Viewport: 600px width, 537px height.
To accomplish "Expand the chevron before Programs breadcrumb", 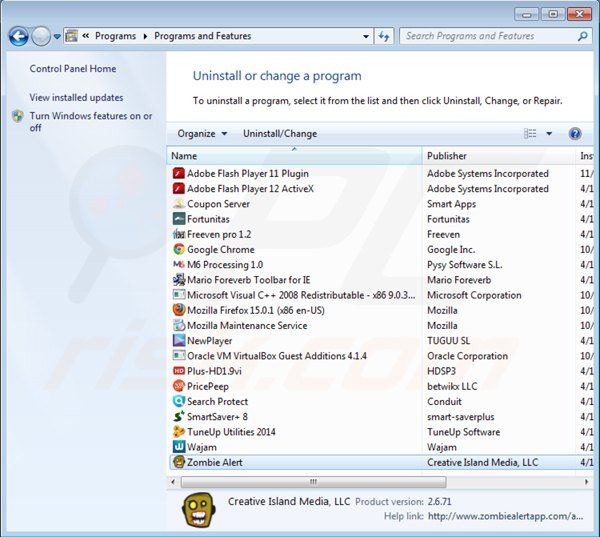I will tap(86, 36).
